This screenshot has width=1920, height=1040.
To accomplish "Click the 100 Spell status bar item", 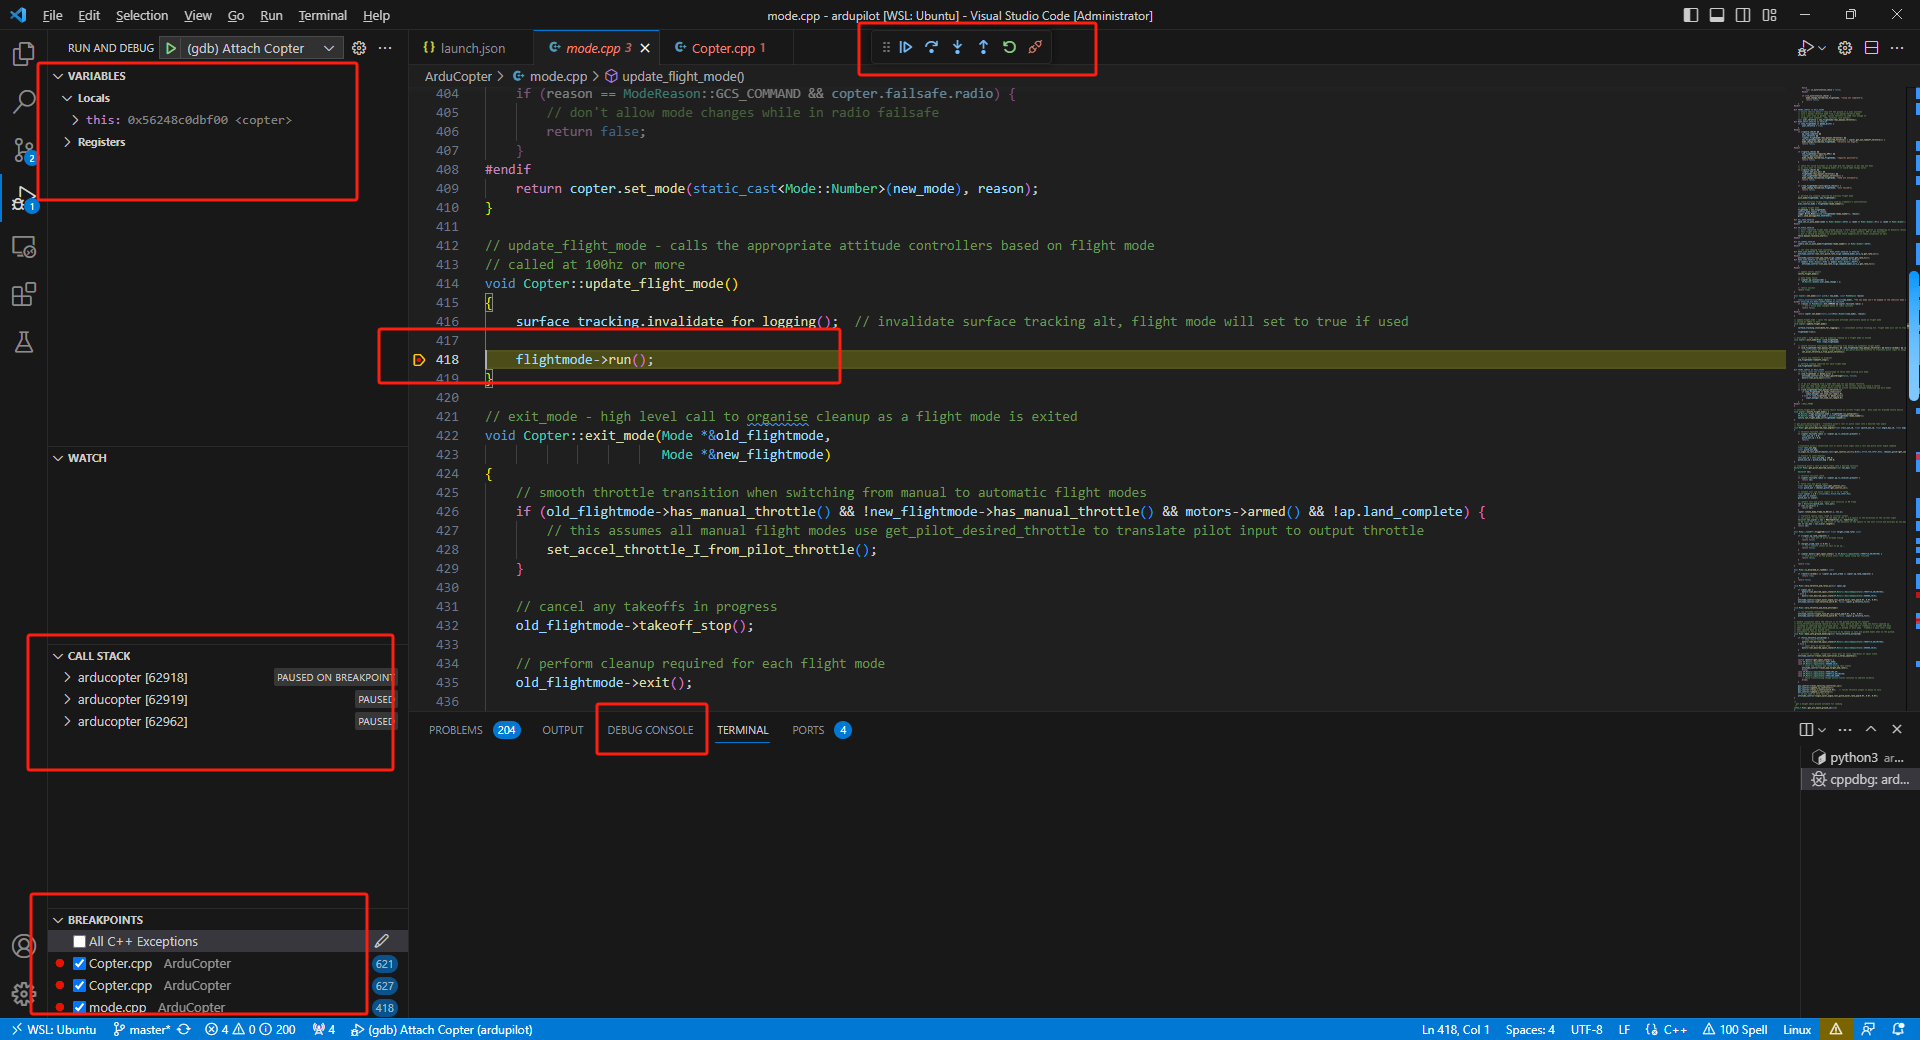I will [1735, 1029].
